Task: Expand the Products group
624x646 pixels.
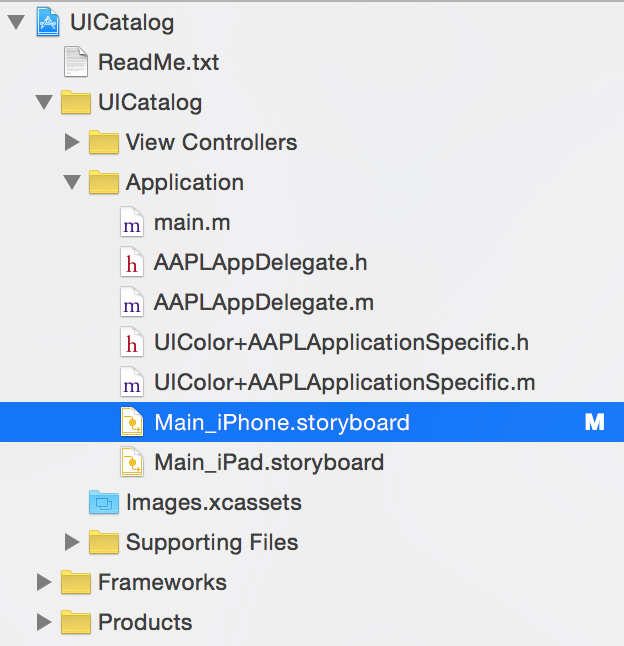Action: click(x=43, y=622)
